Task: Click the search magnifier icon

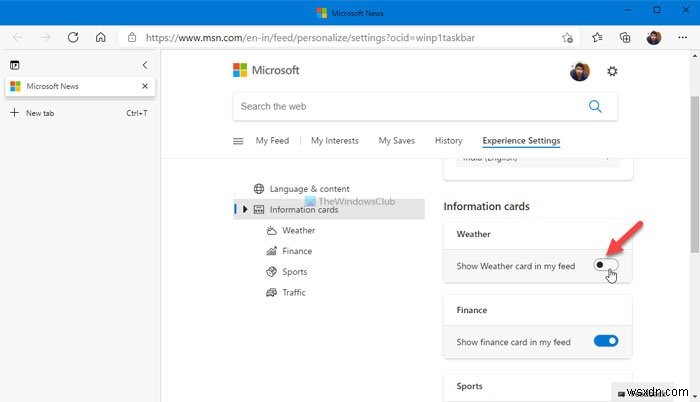Action: (596, 106)
